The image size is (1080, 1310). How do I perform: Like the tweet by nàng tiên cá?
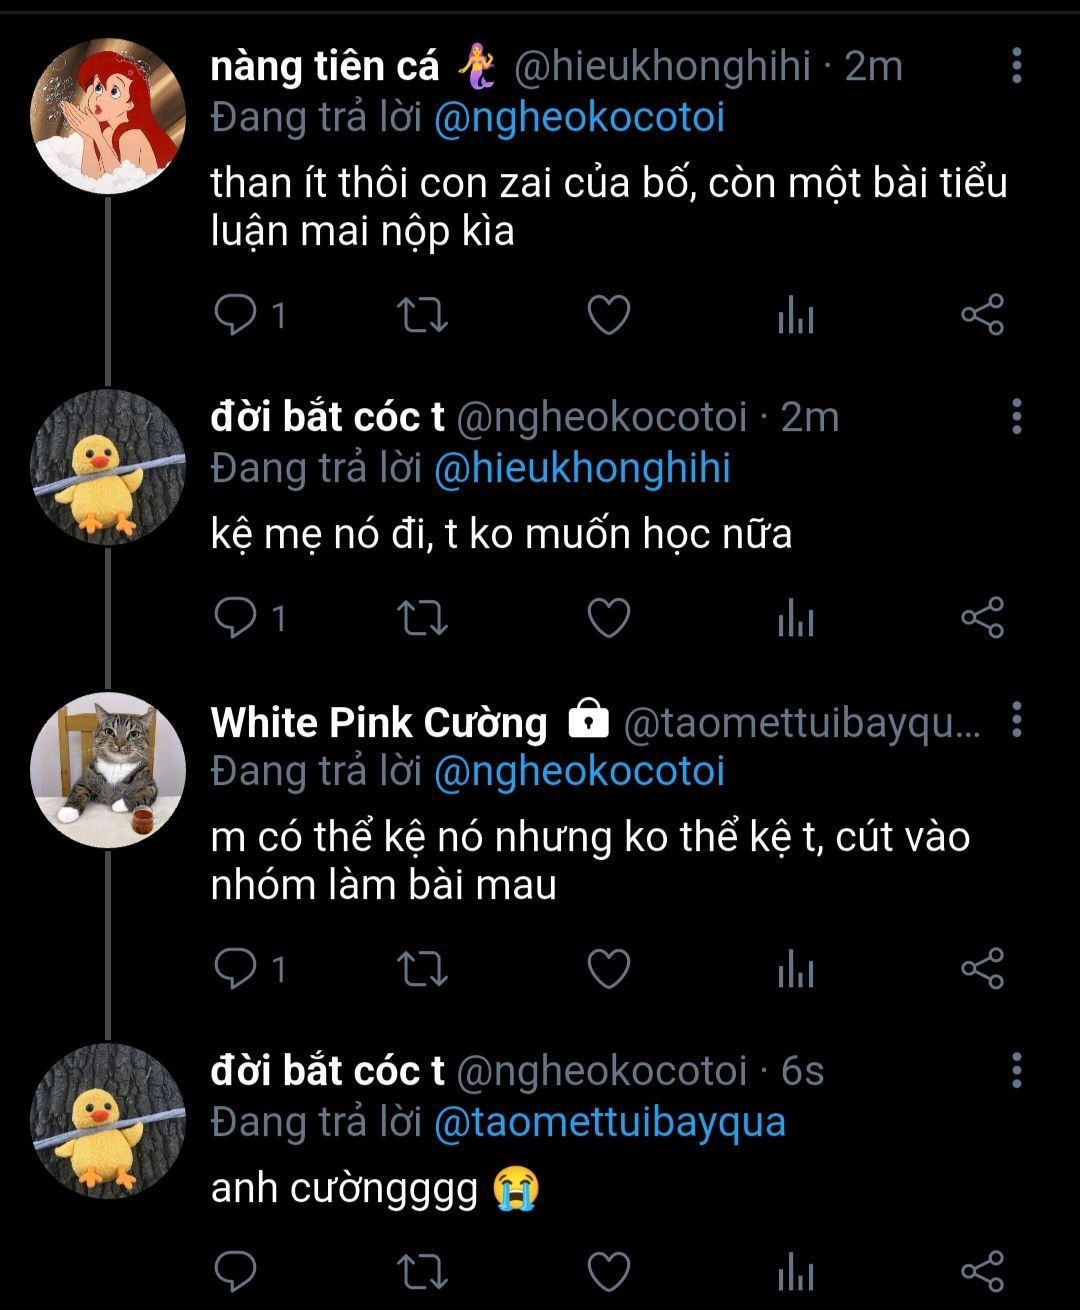(608, 316)
